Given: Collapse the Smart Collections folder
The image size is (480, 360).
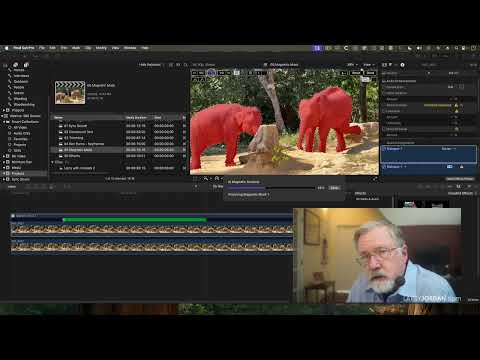Looking at the screenshot, I should click(x=4, y=122).
